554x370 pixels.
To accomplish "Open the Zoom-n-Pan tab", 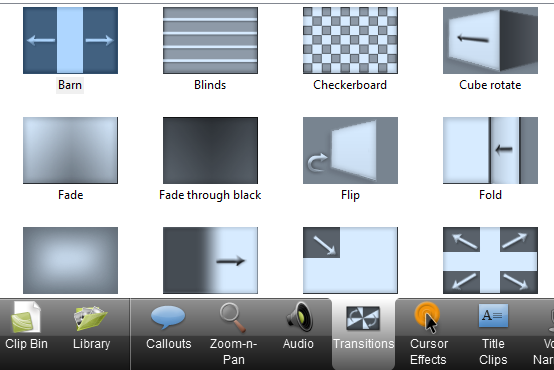I will pos(233,334).
